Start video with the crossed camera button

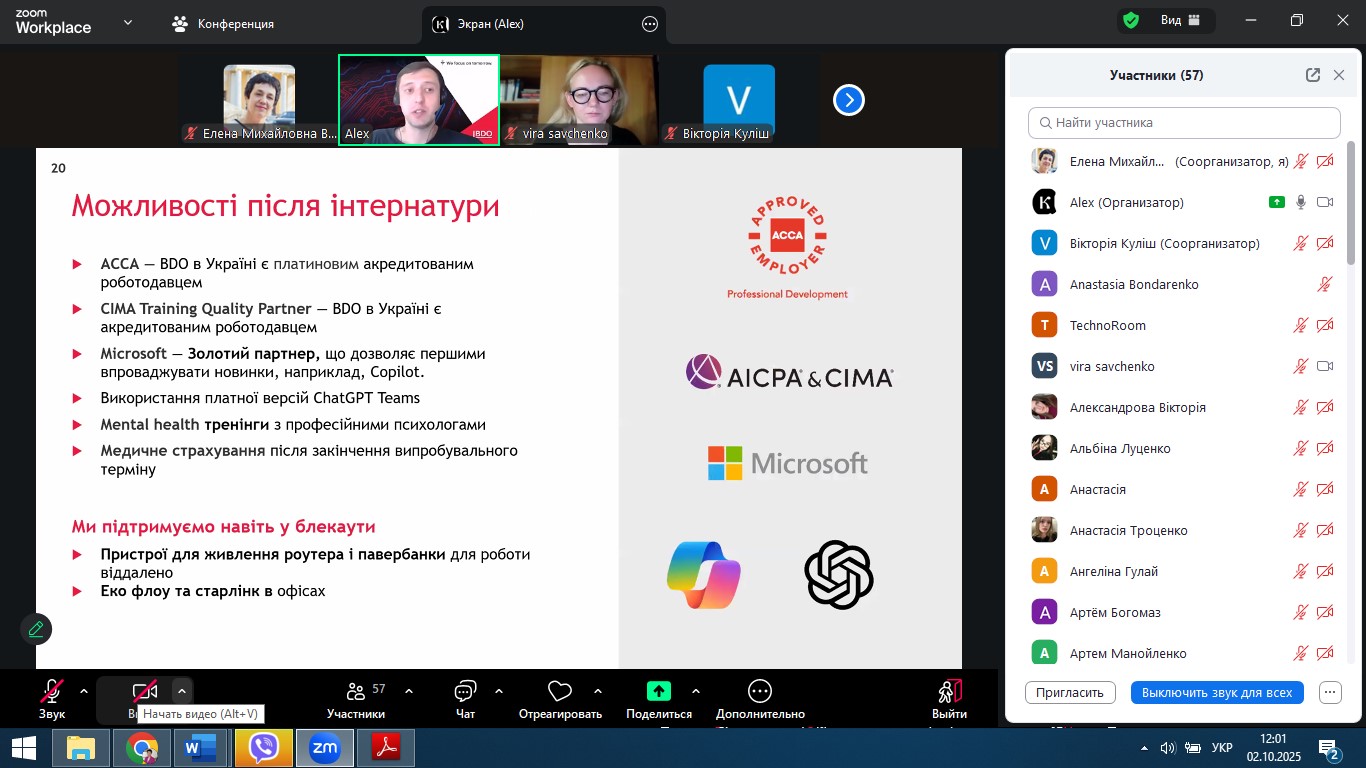[x=145, y=691]
